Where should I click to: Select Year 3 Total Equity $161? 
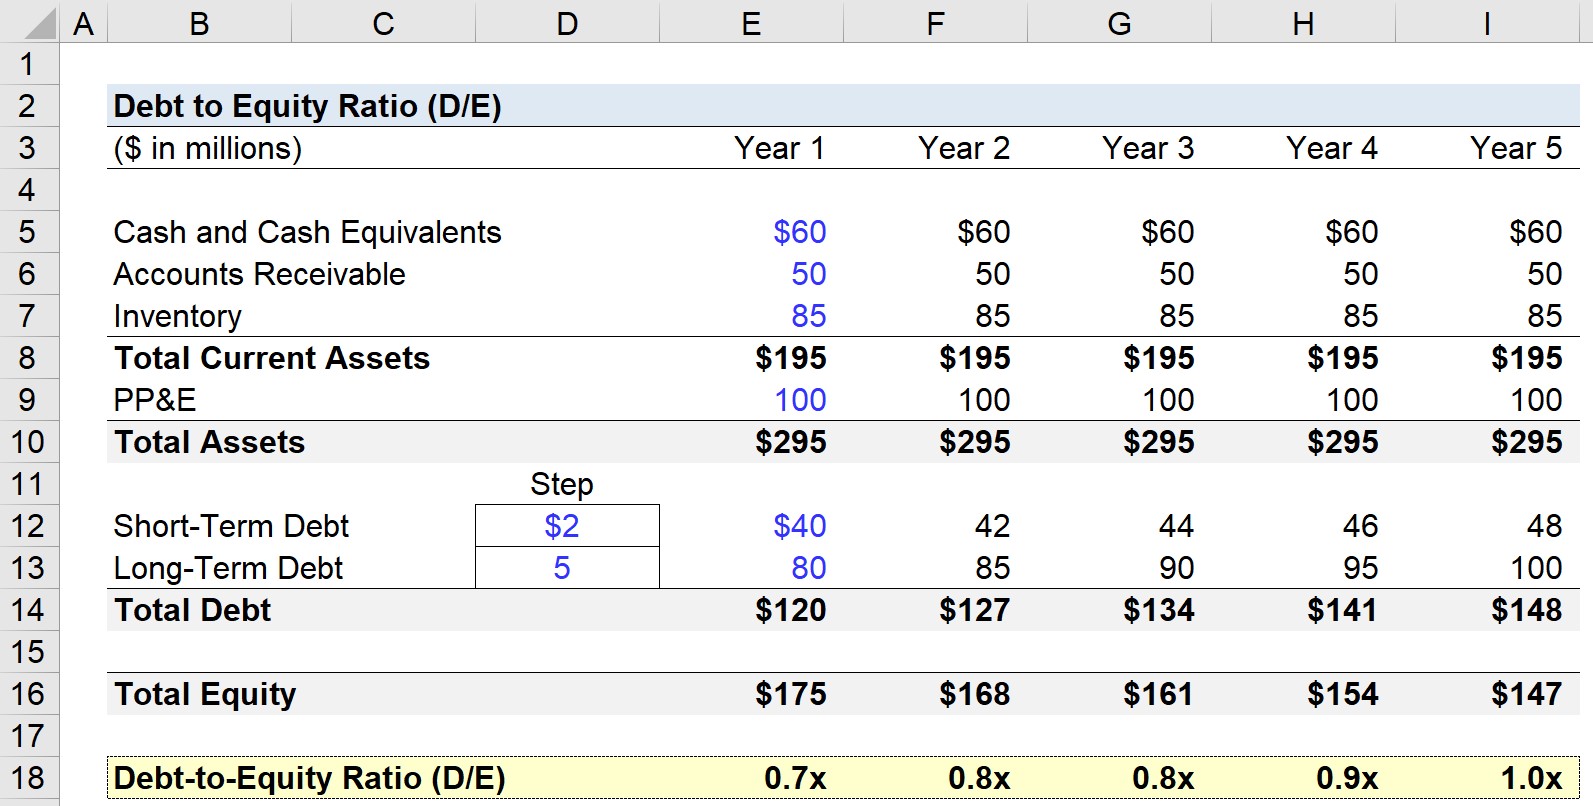1159,694
